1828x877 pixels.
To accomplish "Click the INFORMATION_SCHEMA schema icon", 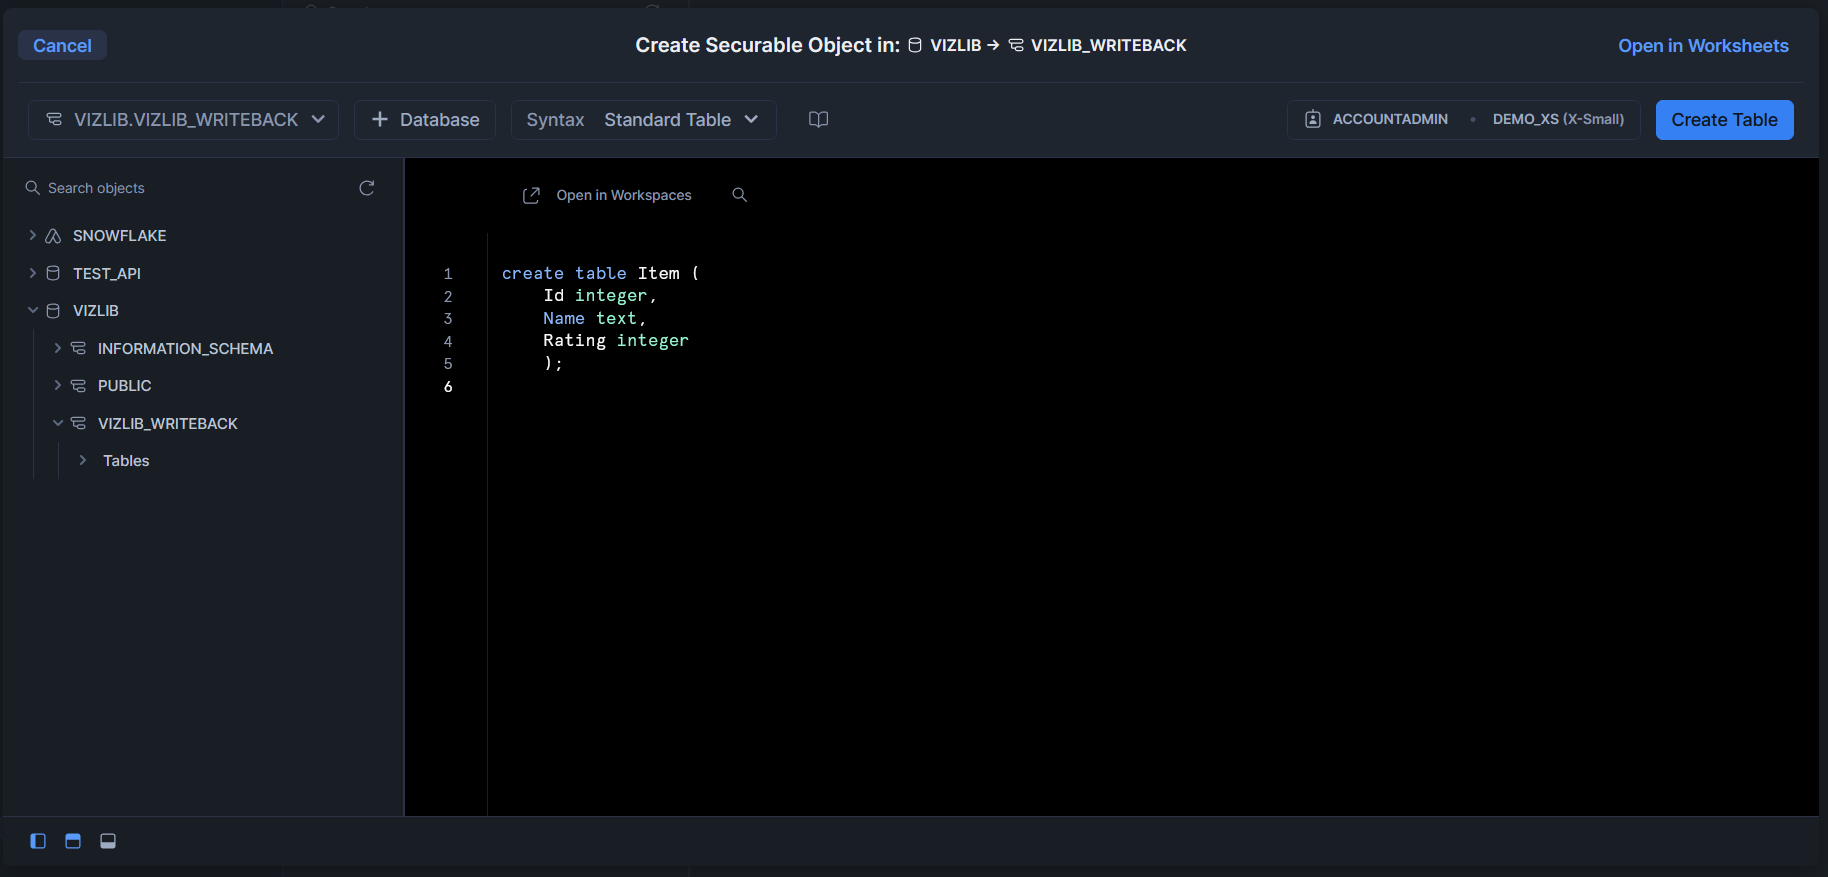I will (x=79, y=348).
